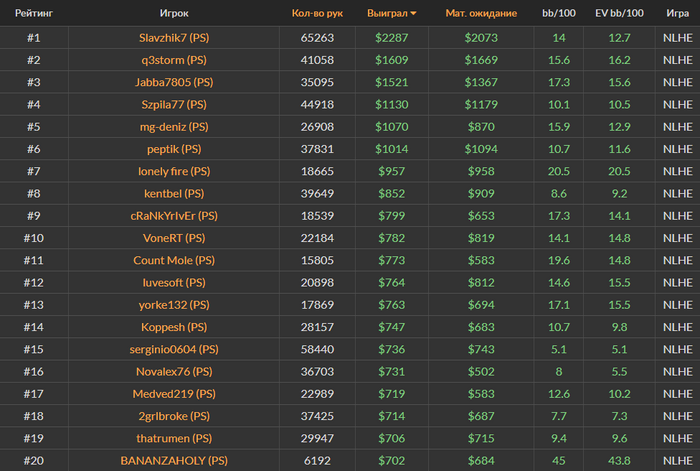Select BANANZAHOLY (PS) player link
This screenshot has width=700, height=471.
174,460
